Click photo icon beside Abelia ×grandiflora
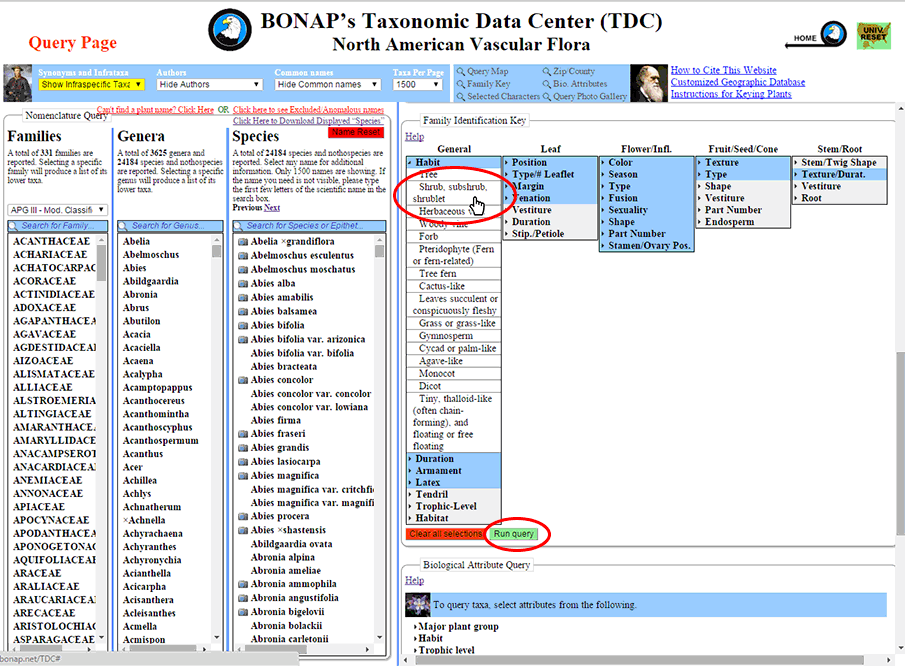The width and height of the screenshot is (905, 666). 243,242
